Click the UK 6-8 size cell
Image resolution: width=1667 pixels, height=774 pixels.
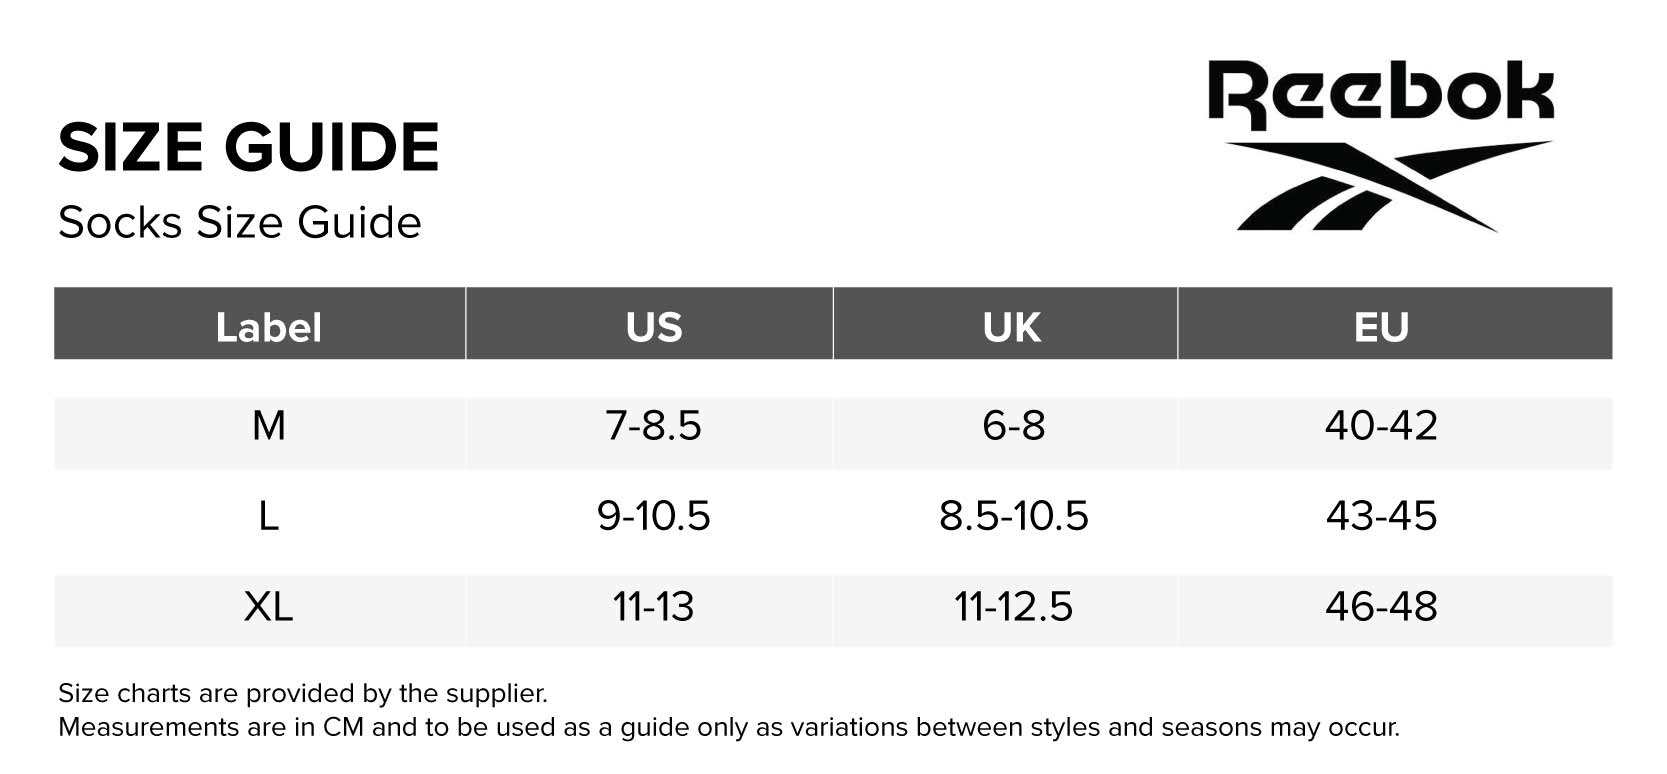pos(1013,426)
